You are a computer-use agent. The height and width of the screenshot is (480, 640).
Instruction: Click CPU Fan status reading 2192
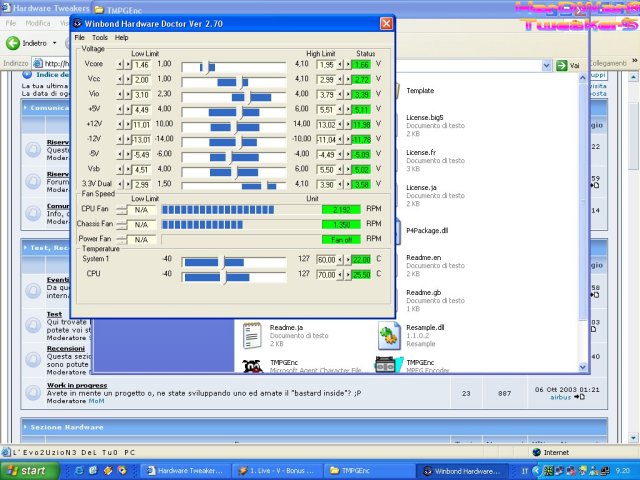click(x=341, y=210)
